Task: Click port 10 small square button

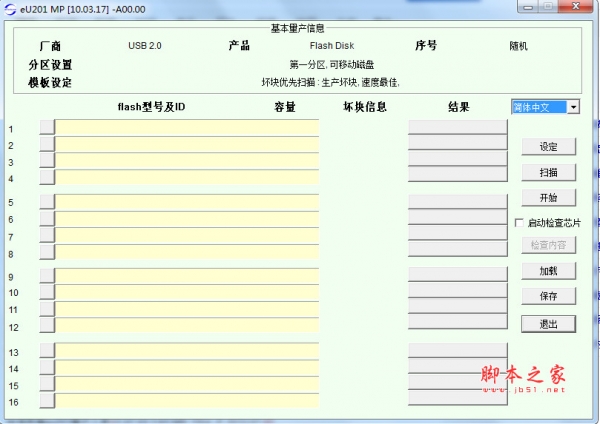Action: pyautogui.click(x=47, y=292)
